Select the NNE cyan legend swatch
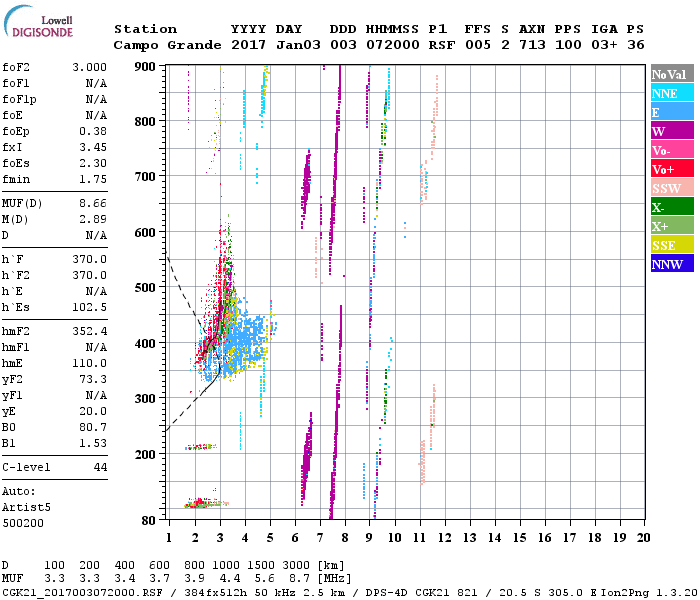 point(672,93)
